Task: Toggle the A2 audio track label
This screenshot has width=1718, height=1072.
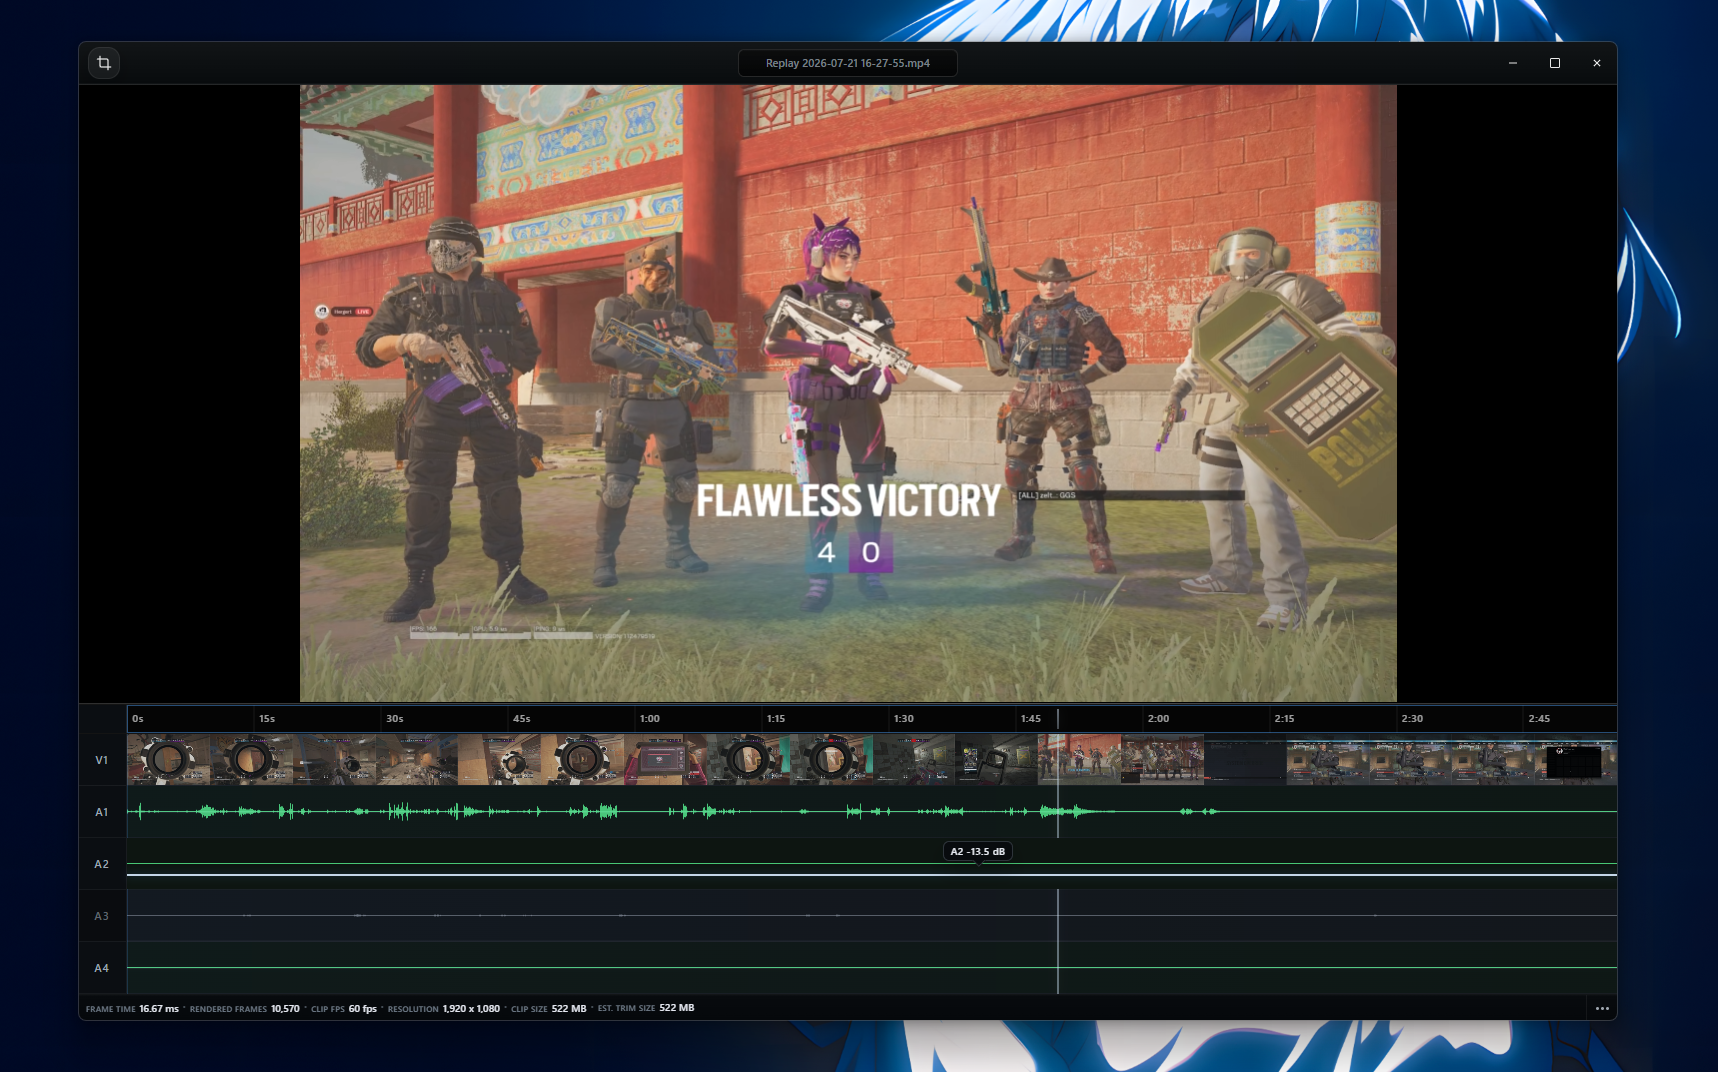Action: pyautogui.click(x=102, y=864)
